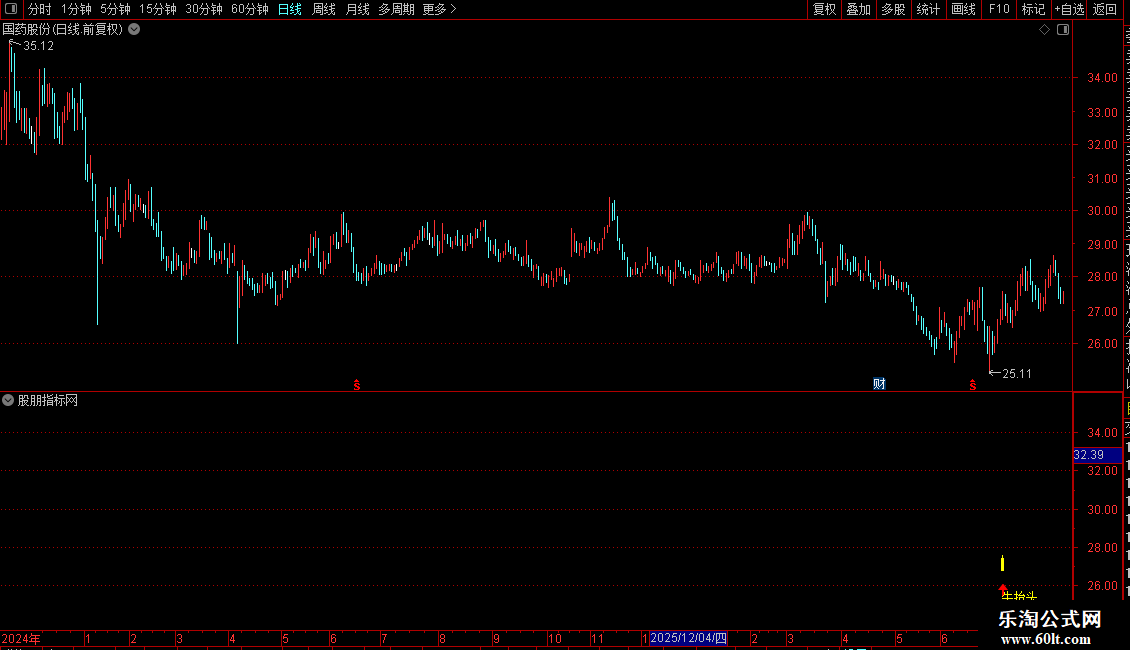1130x650 pixels.
Task: Click the 2024年 label on time axis
Action: coord(21,638)
